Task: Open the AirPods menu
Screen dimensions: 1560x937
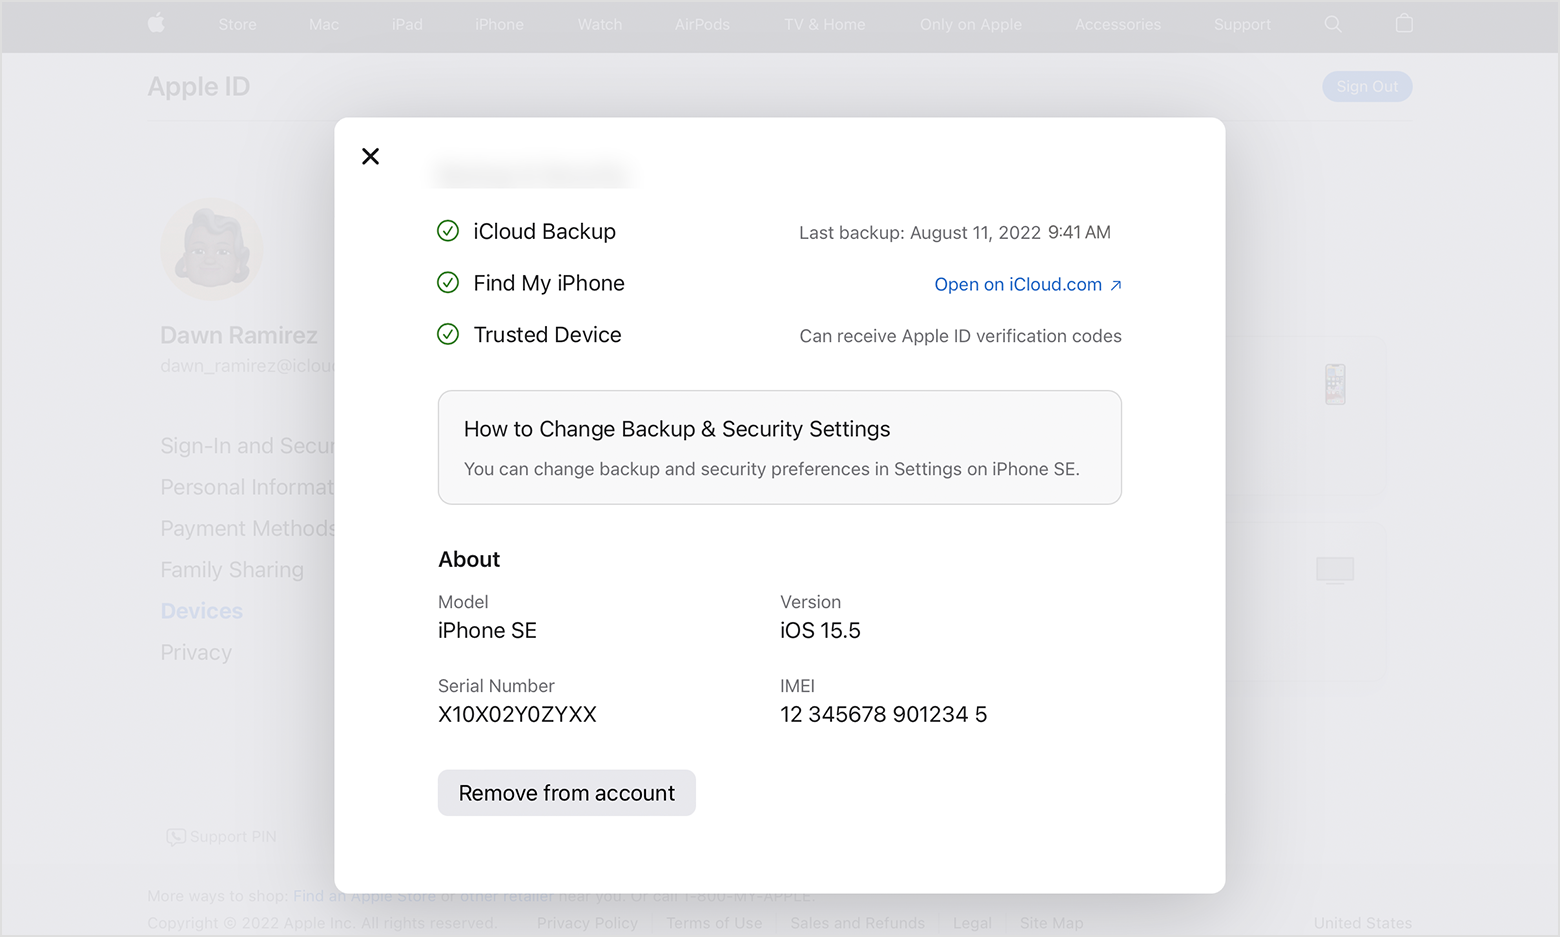Action: click(x=702, y=24)
